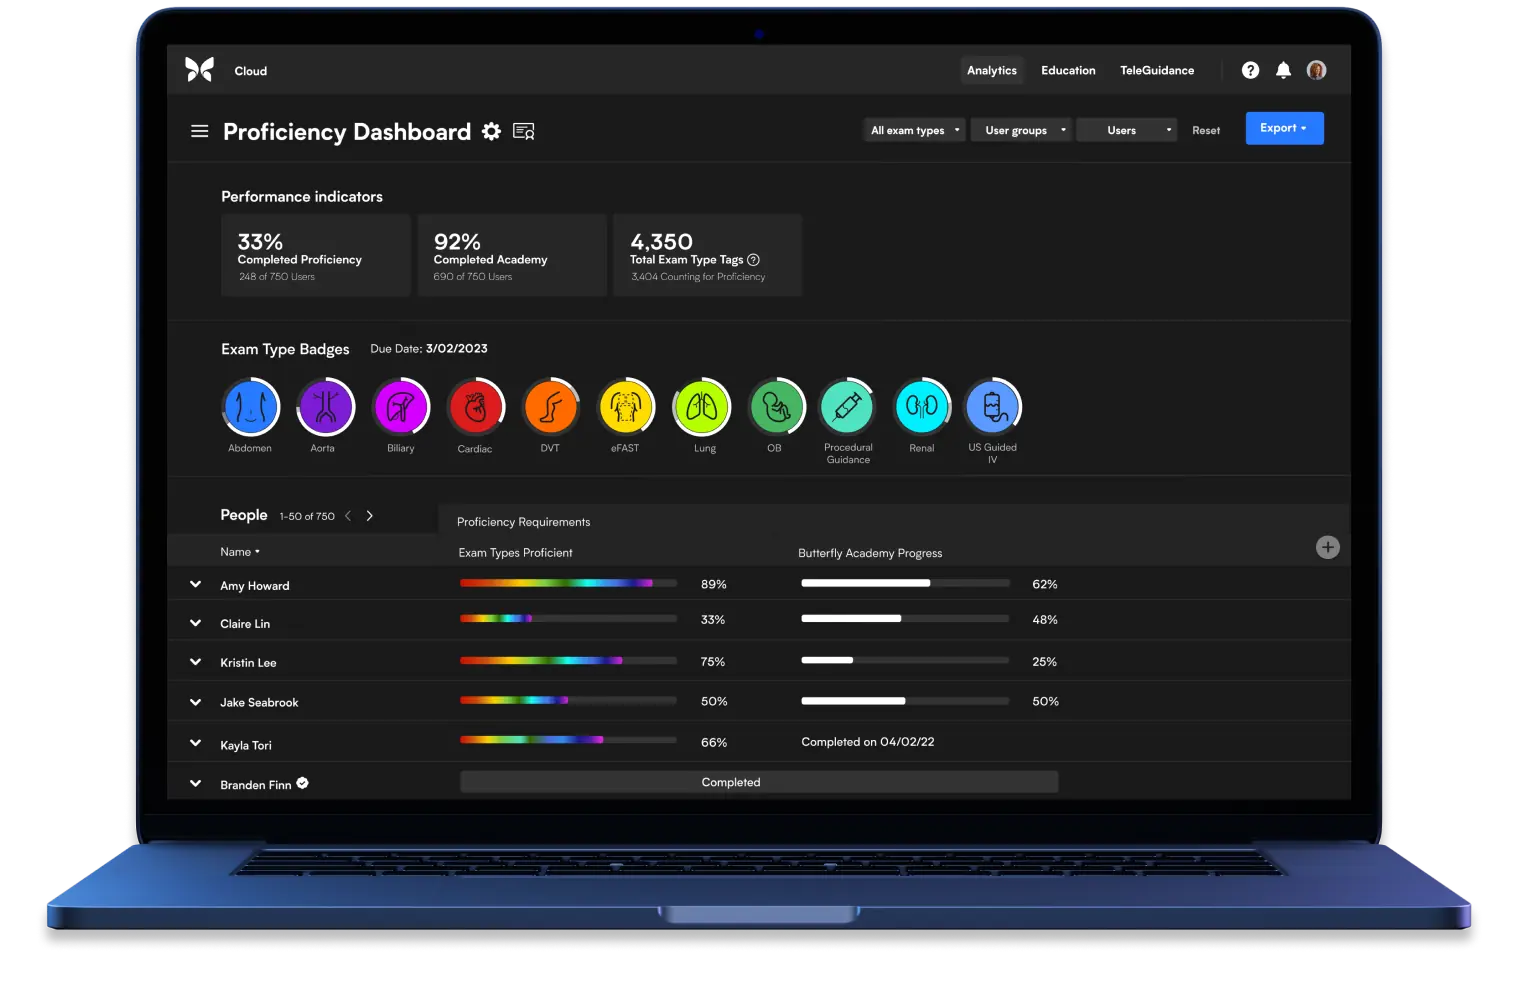1515x996 pixels.
Task: Click the Export button
Action: click(x=1284, y=128)
